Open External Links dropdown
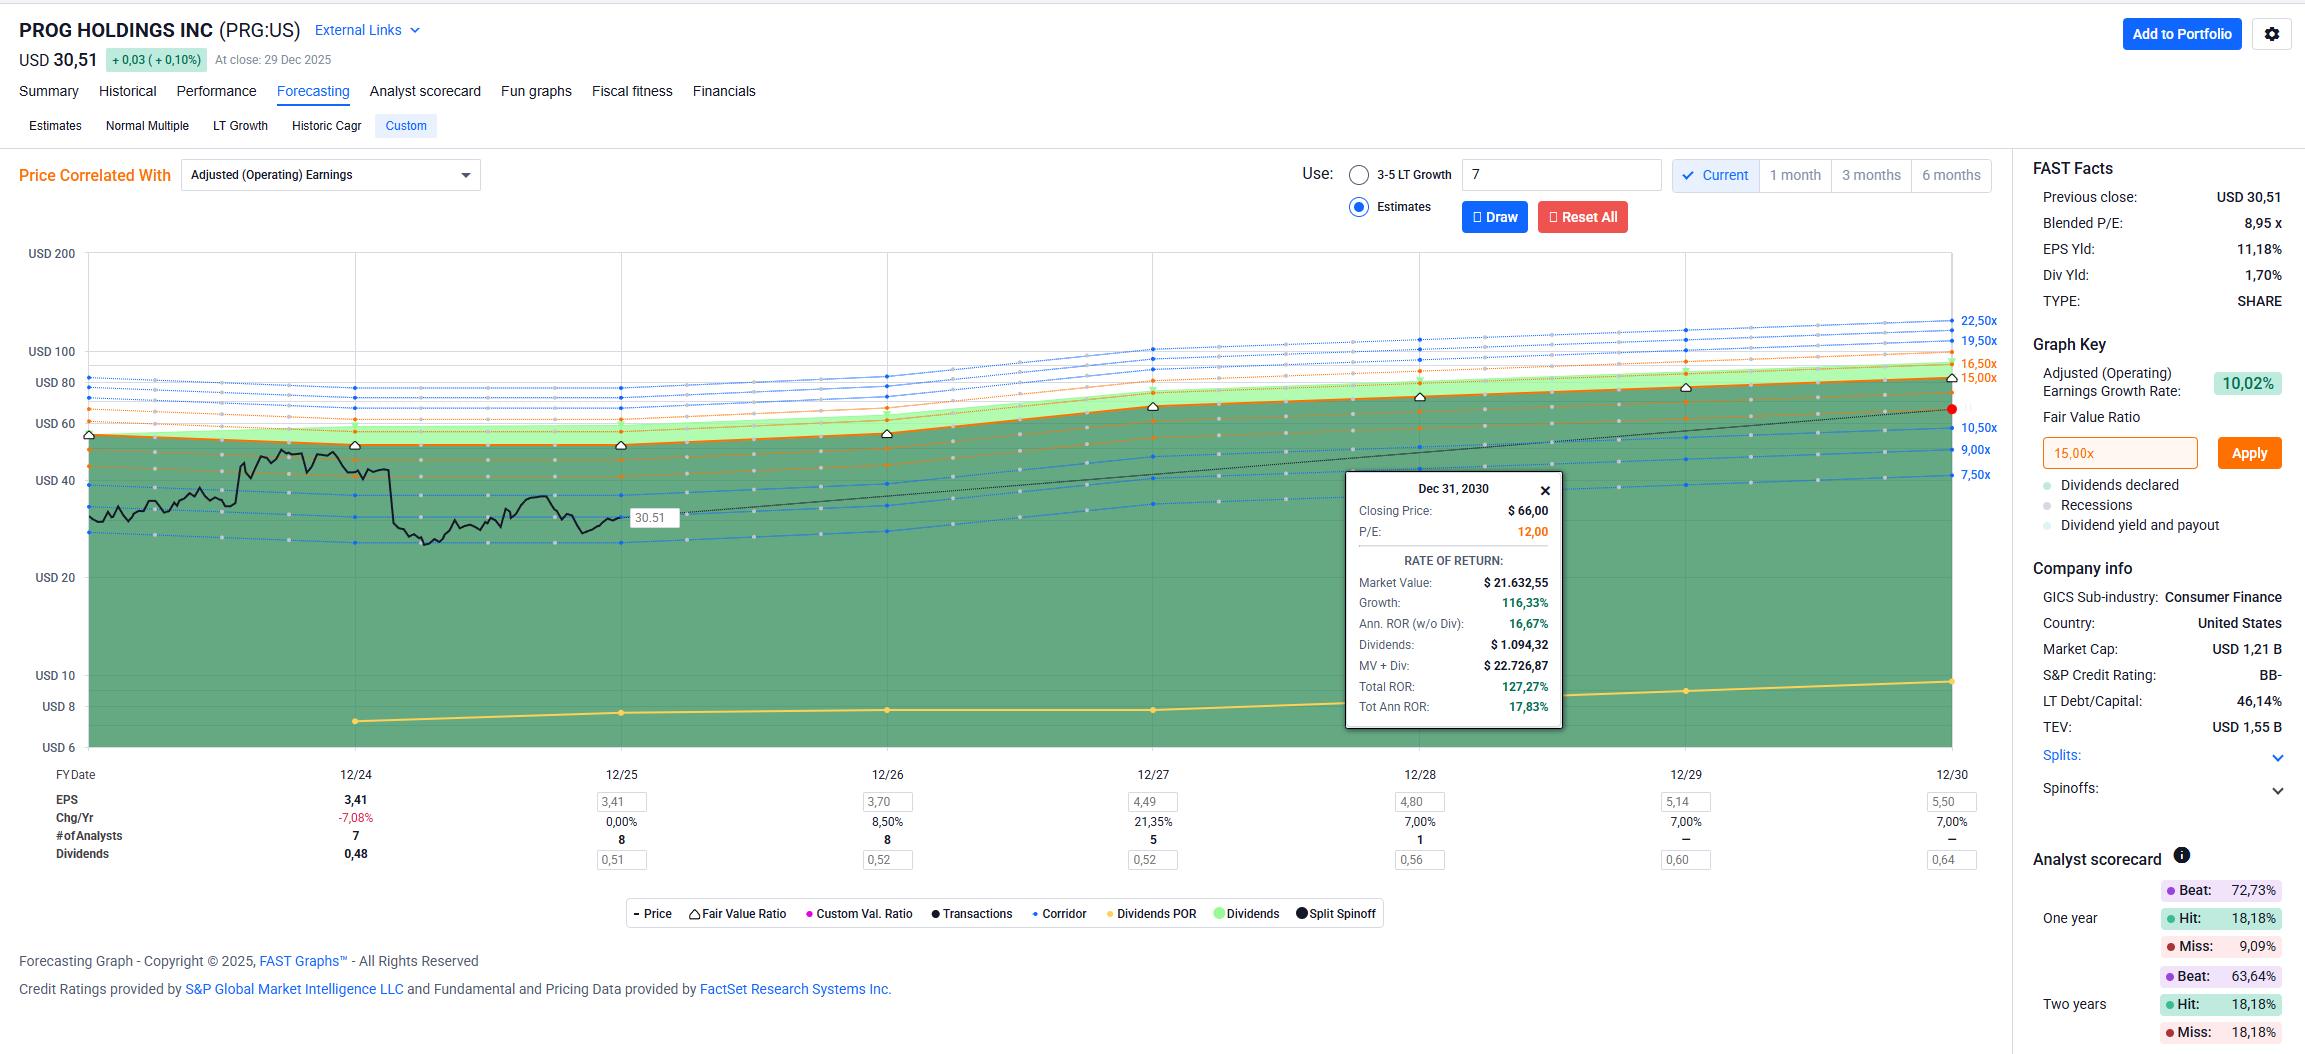The image size is (2305, 1054). coord(367,31)
